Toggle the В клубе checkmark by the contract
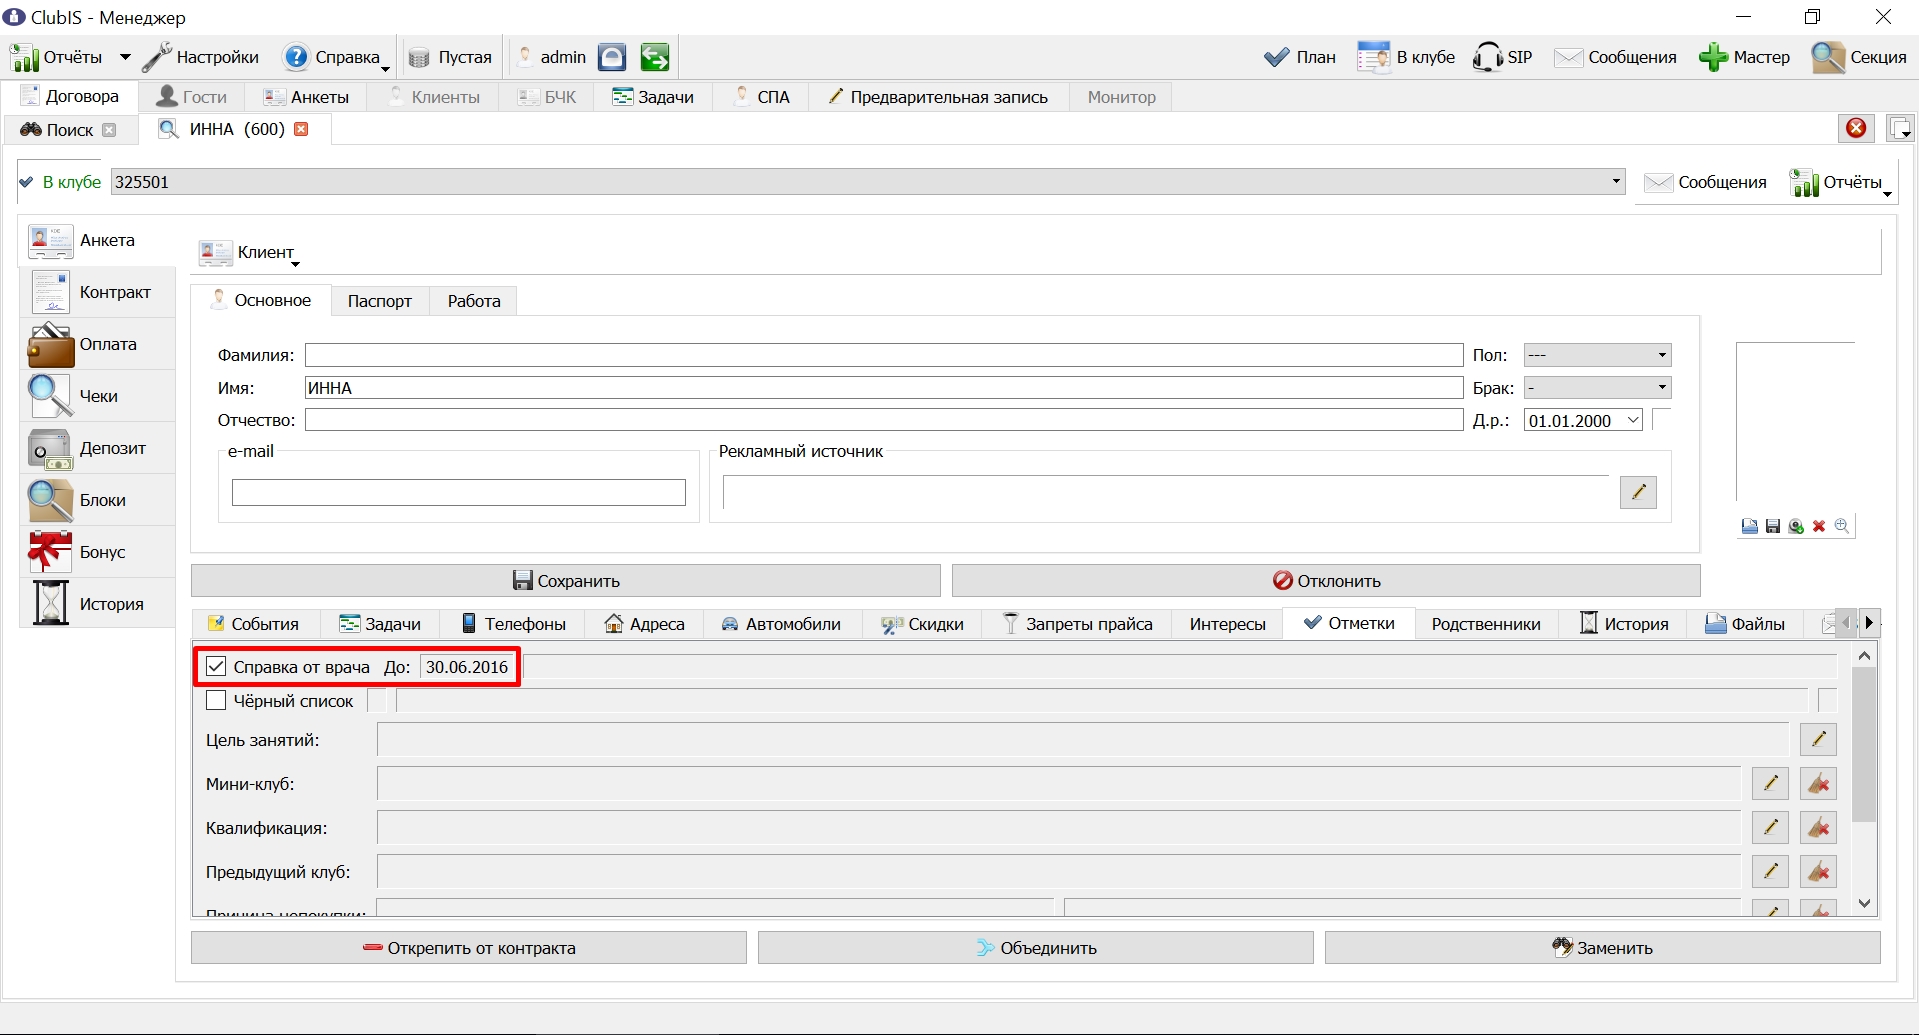Screen dimensions: 1919x1035 coord(26,182)
